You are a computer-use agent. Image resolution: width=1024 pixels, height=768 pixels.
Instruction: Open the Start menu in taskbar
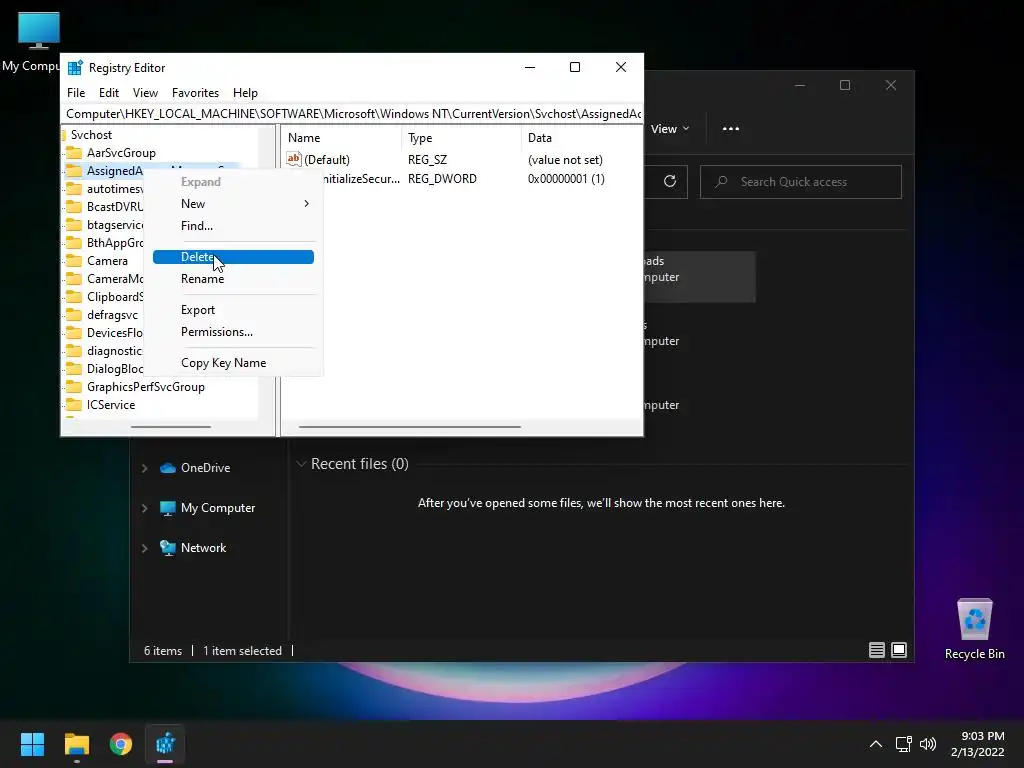point(32,744)
